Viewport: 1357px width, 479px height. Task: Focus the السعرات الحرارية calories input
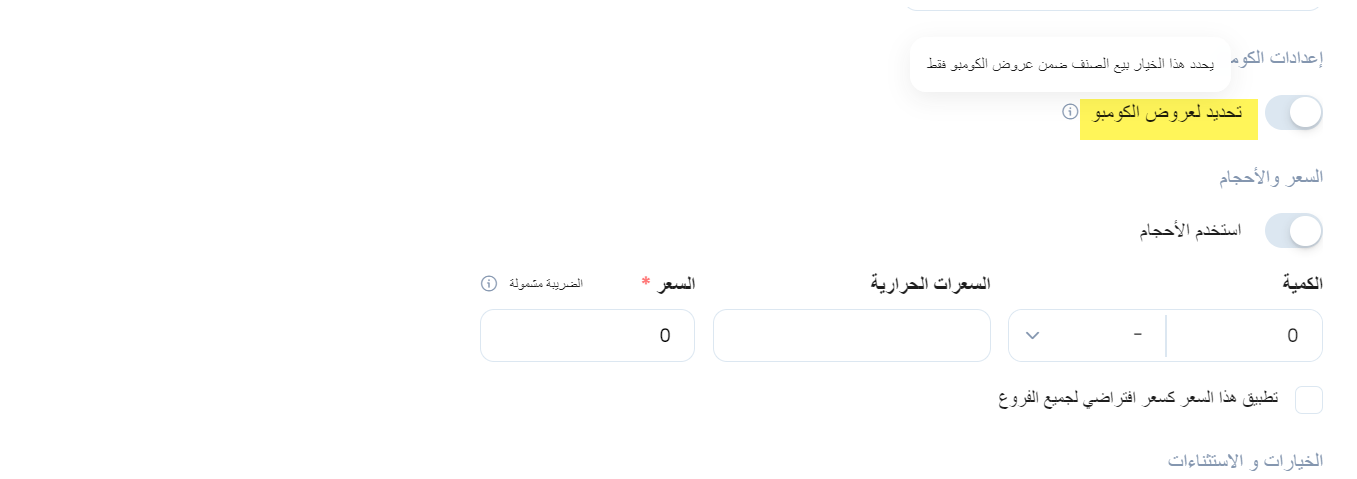click(x=852, y=335)
